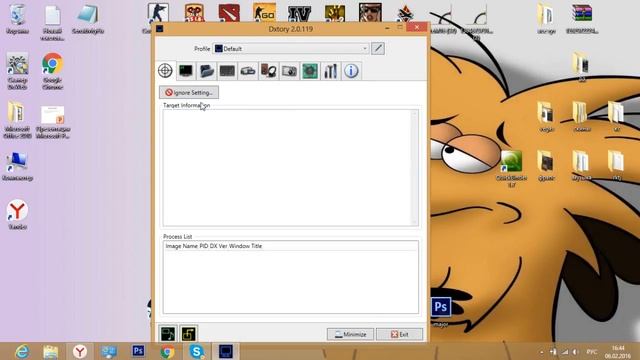The image size is (640, 360).
Task: Open Internet Explorer from the taskbar
Action: tap(22, 351)
